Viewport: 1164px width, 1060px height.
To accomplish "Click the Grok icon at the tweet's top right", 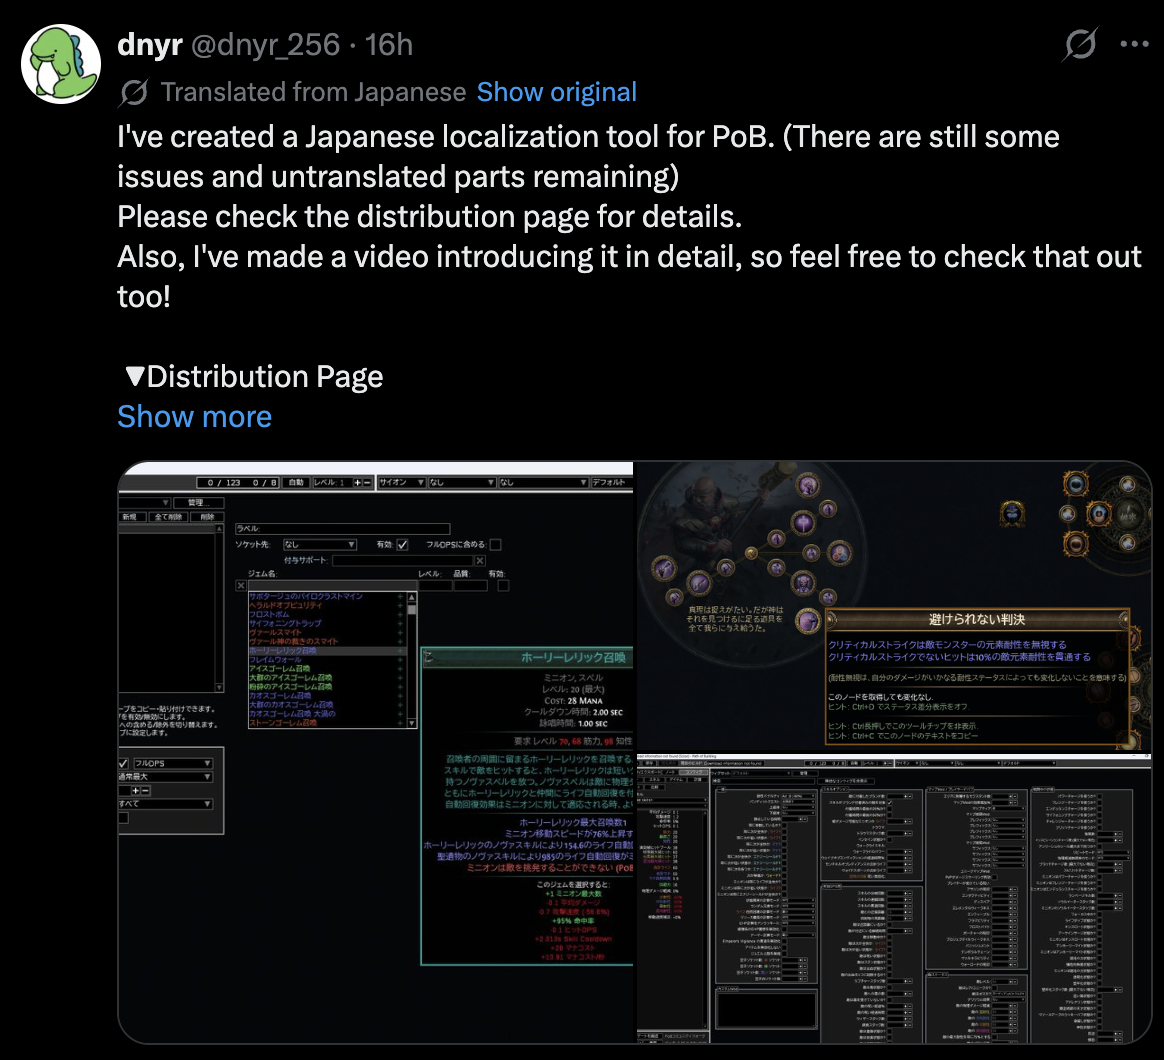I will click(1080, 45).
